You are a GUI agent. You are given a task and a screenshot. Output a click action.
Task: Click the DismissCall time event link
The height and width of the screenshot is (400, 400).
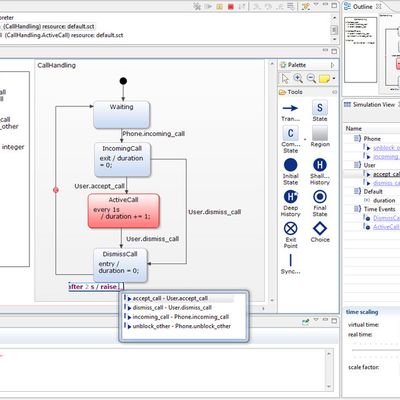click(386, 218)
